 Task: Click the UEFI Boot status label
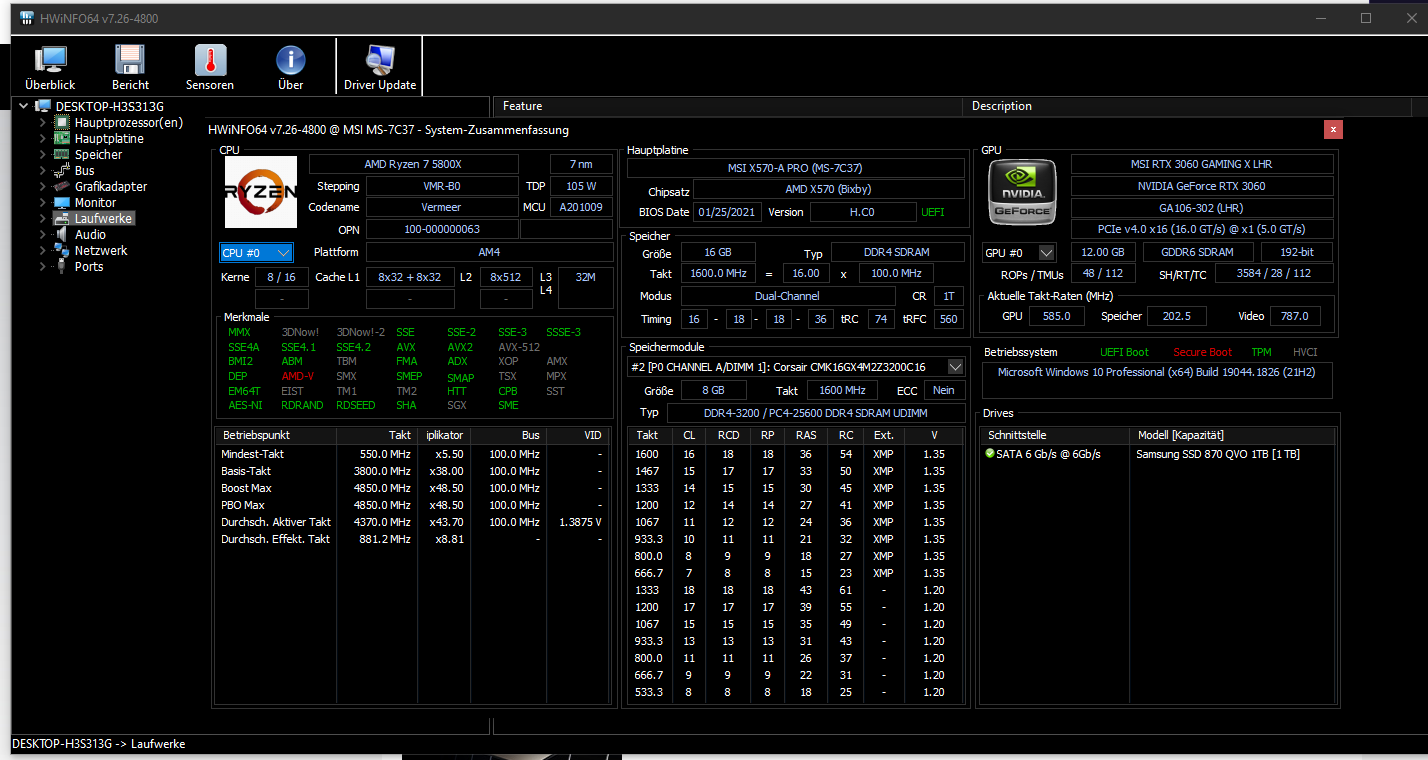click(1125, 352)
